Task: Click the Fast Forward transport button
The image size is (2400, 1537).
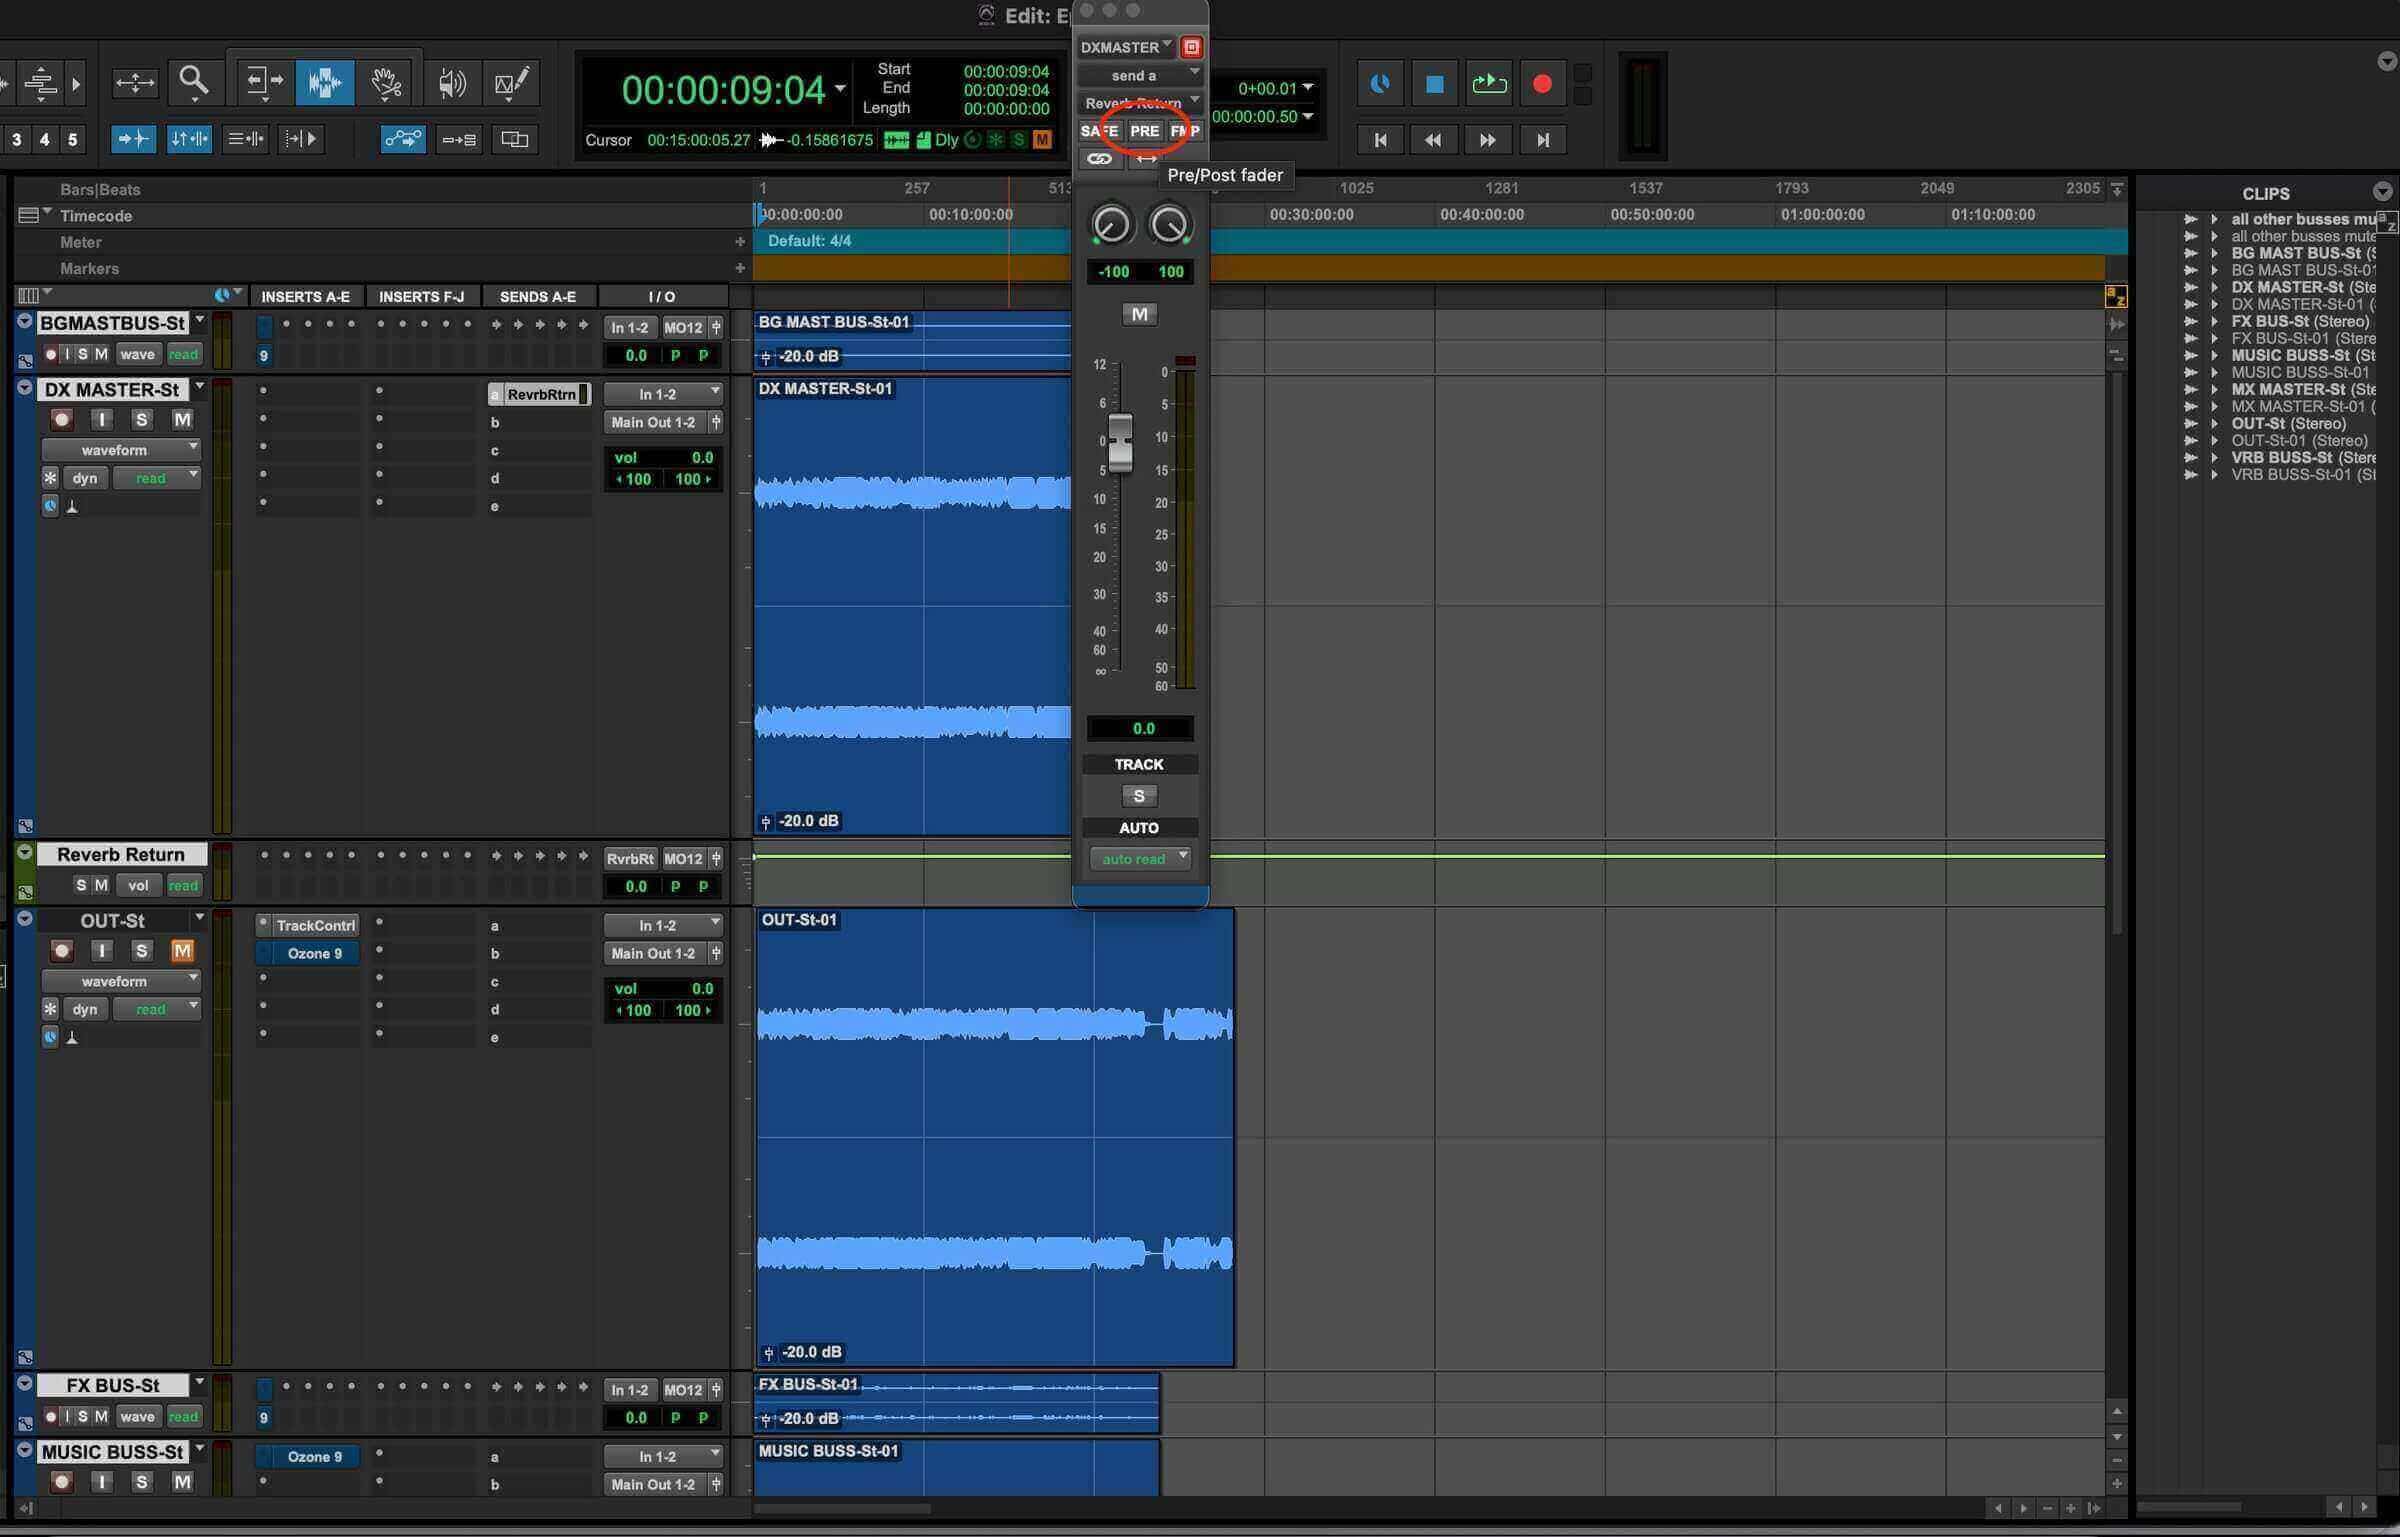Action: pos(1487,140)
